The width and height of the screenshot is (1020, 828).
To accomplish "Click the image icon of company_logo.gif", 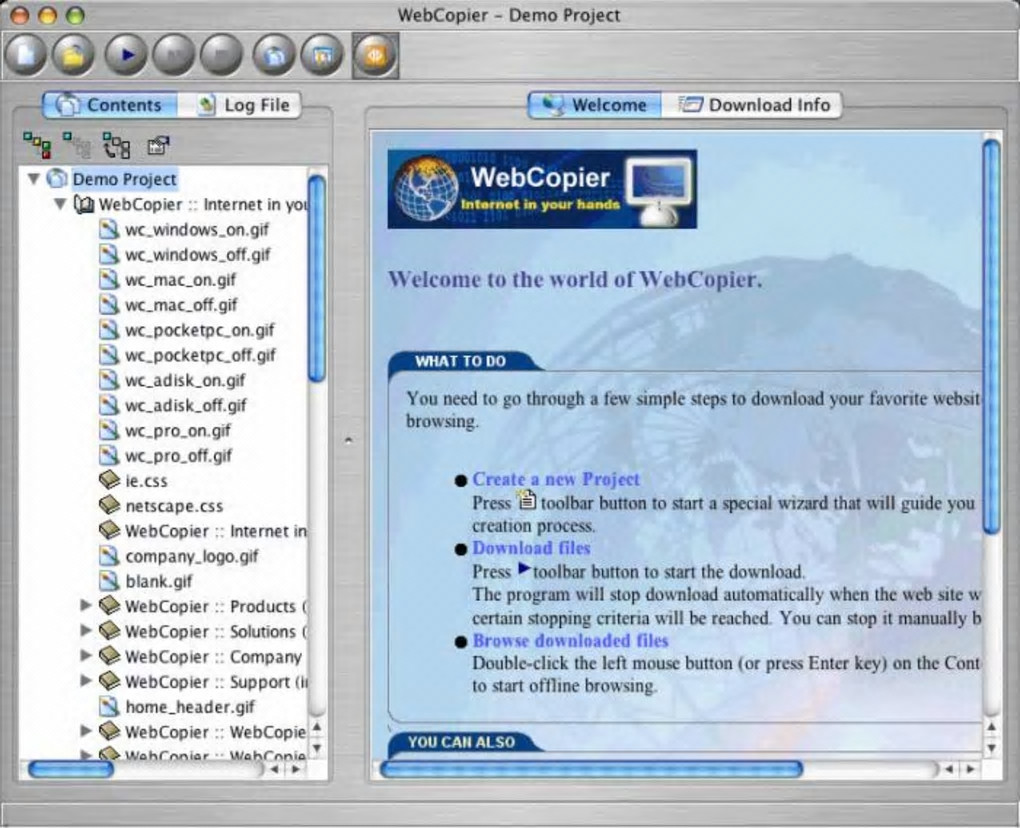I will point(109,555).
